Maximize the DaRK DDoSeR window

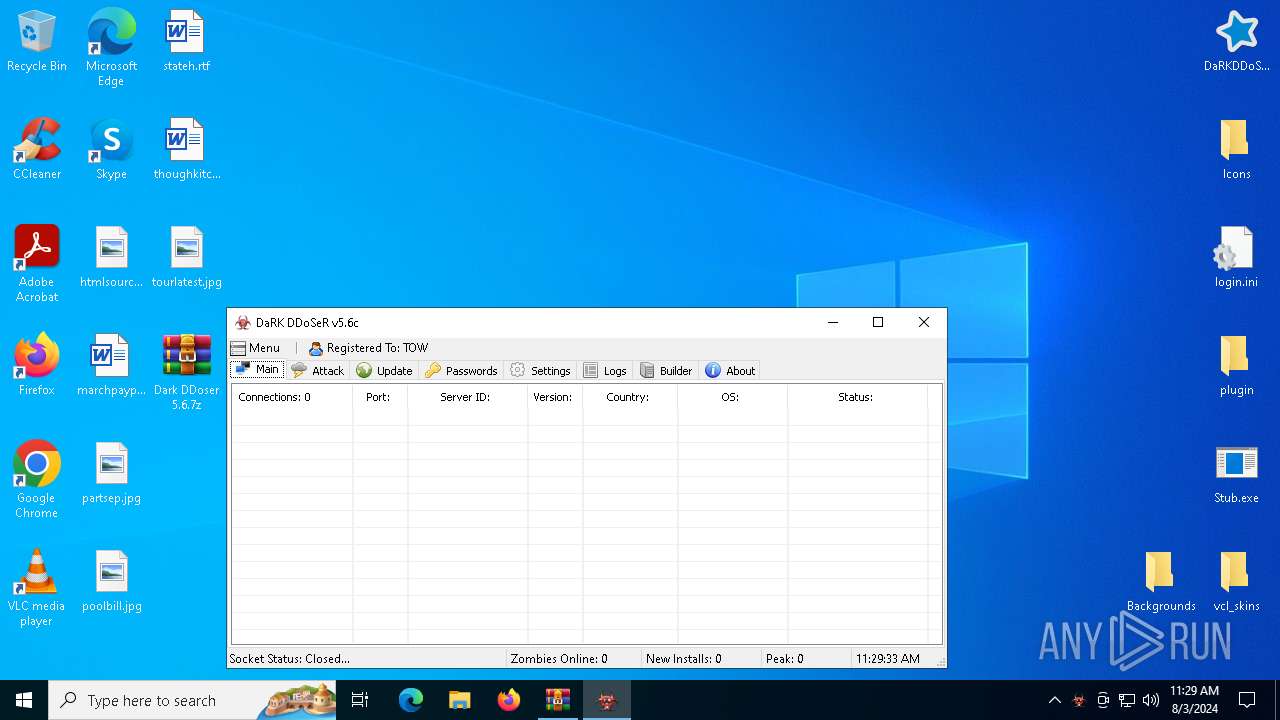[x=878, y=322]
